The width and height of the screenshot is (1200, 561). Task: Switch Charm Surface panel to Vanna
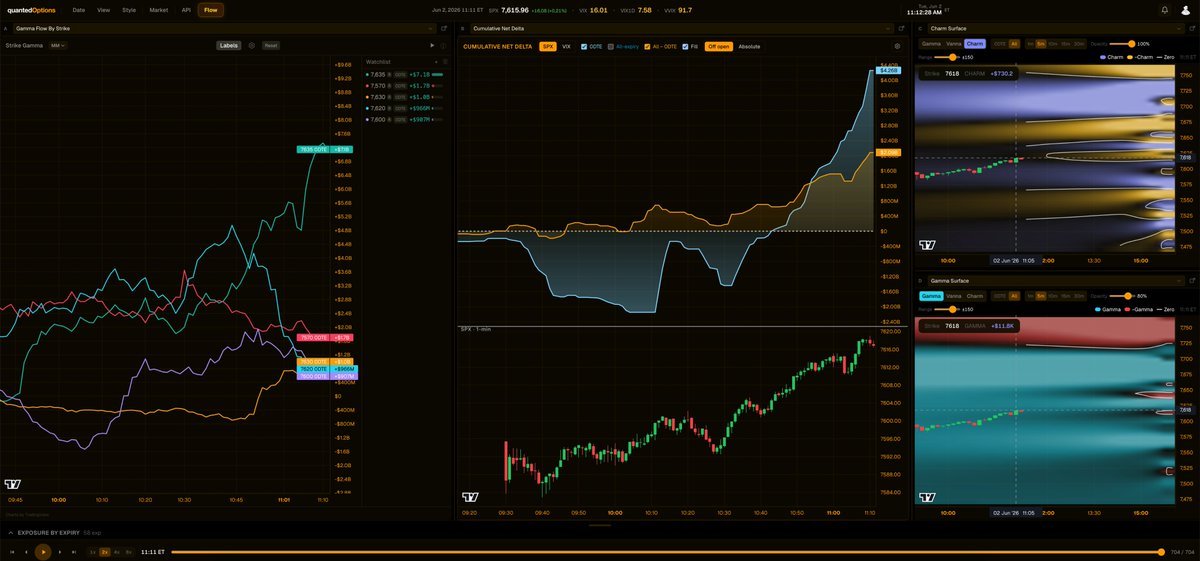pos(954,44)
